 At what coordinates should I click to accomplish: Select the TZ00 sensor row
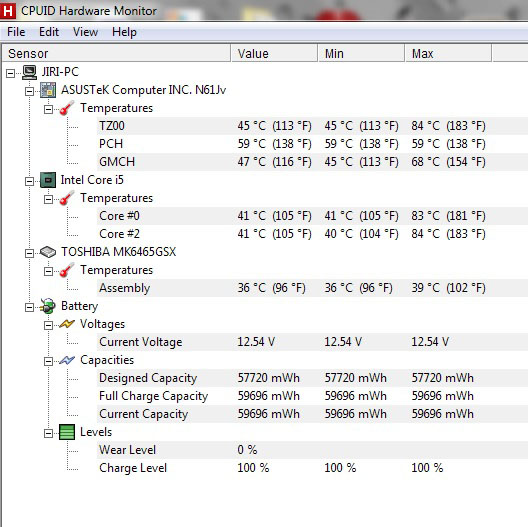point(312,126)
